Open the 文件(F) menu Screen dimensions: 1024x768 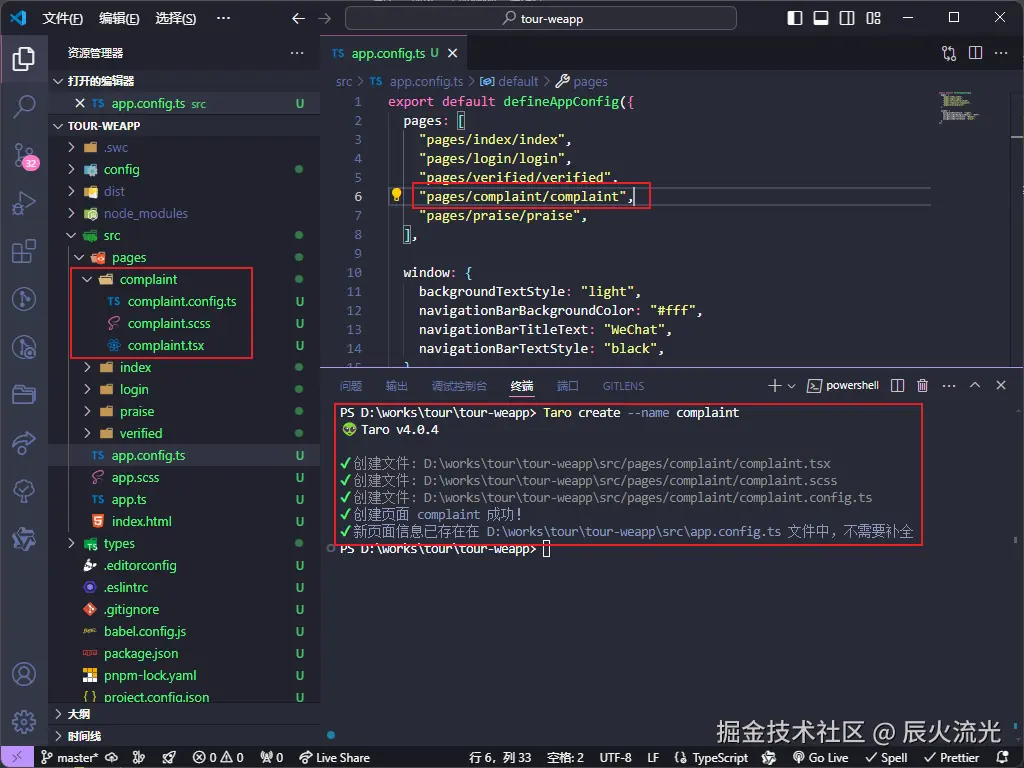[x=63, y=18]
